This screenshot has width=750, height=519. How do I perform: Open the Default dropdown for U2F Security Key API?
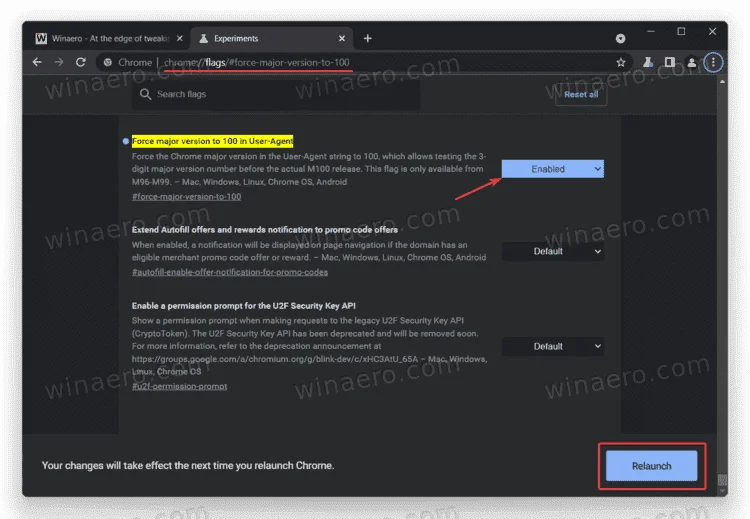[552, 346]
